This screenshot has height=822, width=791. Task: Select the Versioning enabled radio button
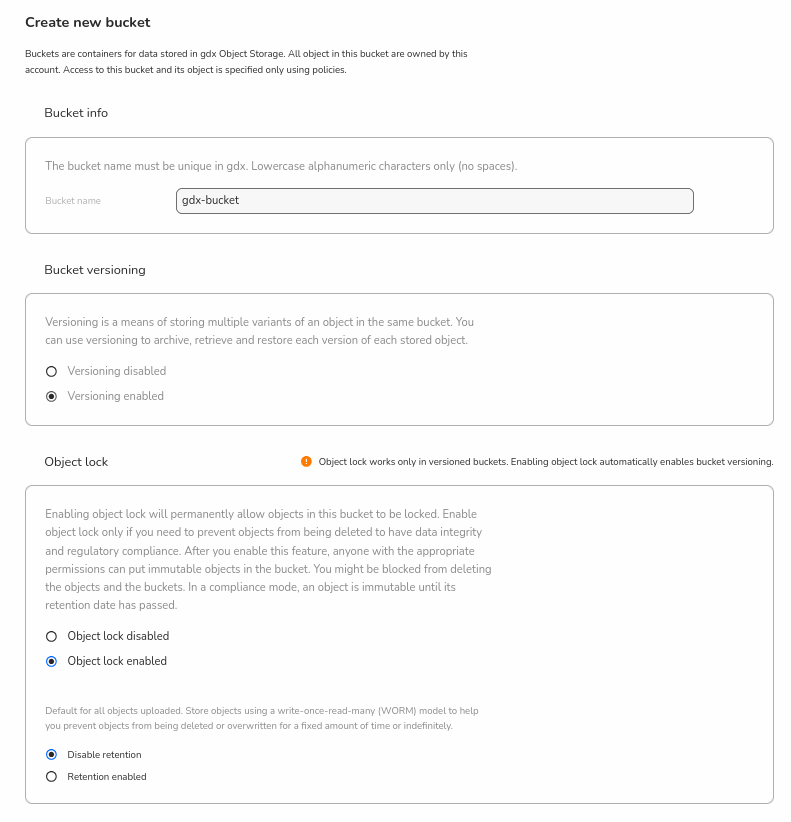click(x=52, y=396)
